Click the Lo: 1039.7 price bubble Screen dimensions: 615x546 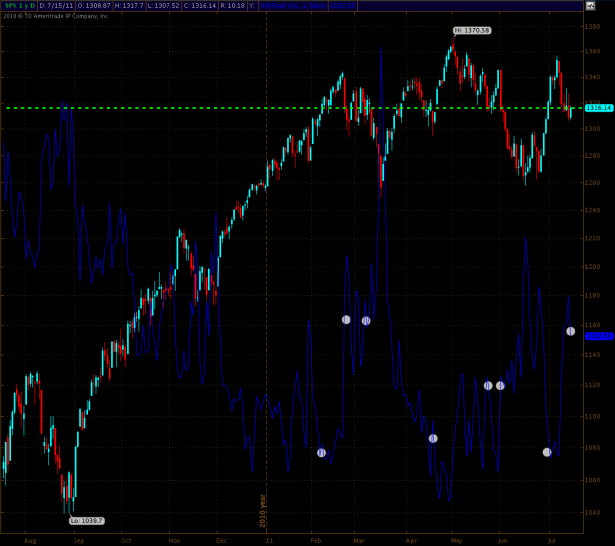pos(86,520)
